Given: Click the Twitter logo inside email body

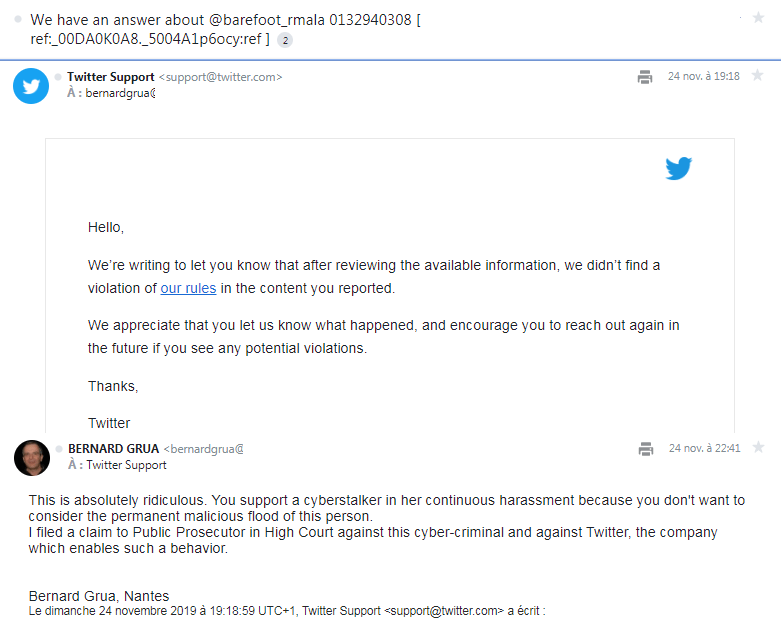Looking at the screenshot, I should click(679, 169).
